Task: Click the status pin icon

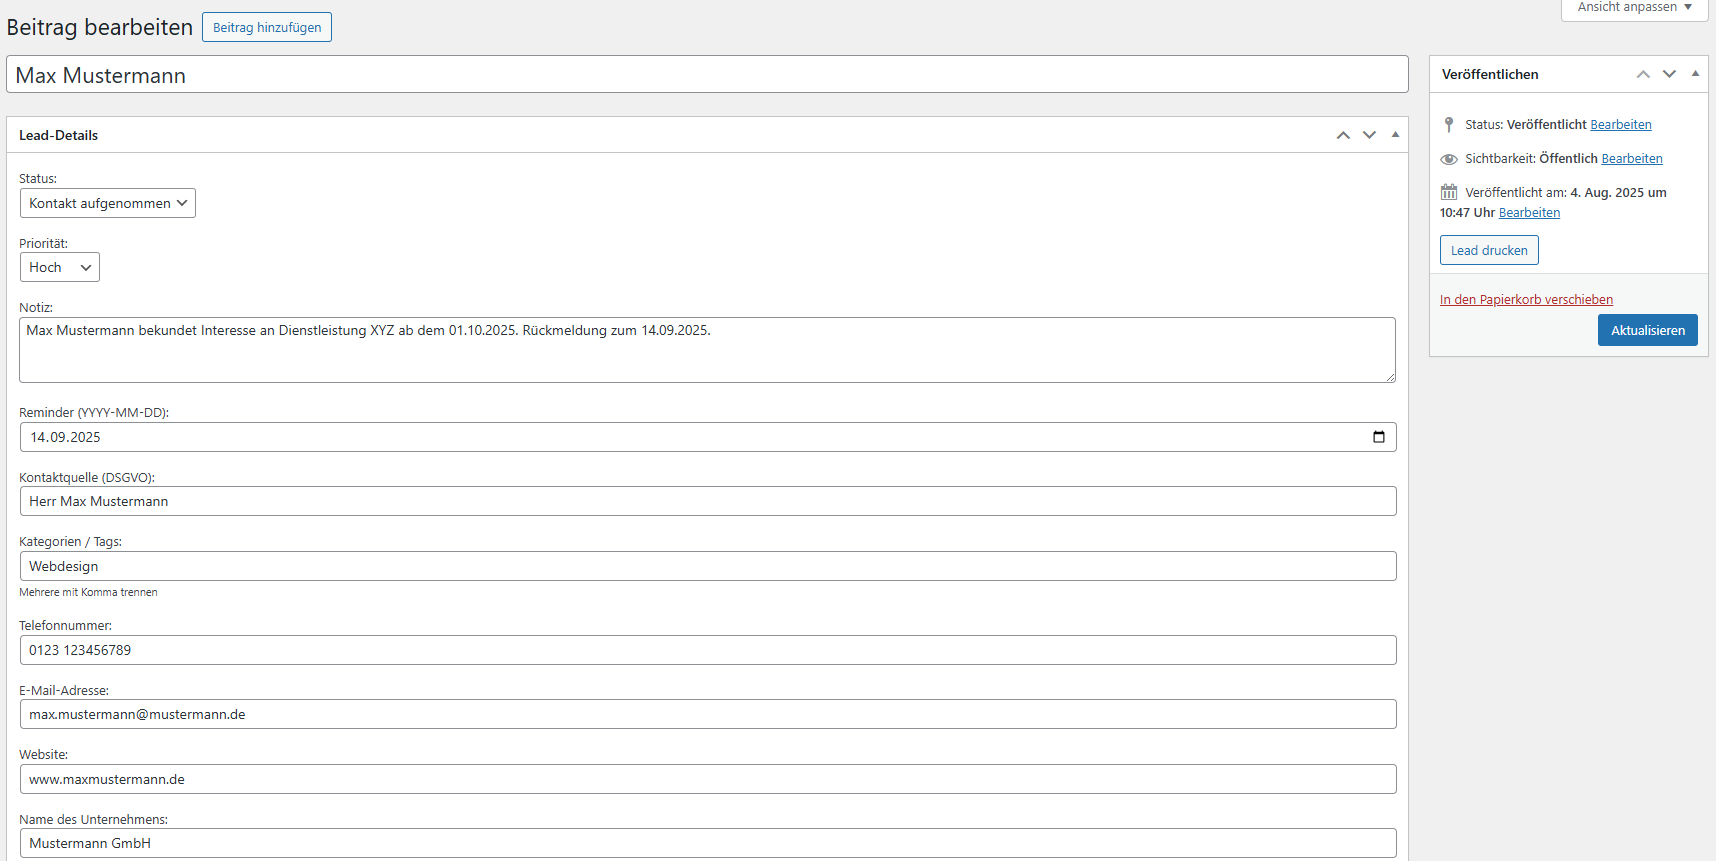Action: click(1449, 125)
